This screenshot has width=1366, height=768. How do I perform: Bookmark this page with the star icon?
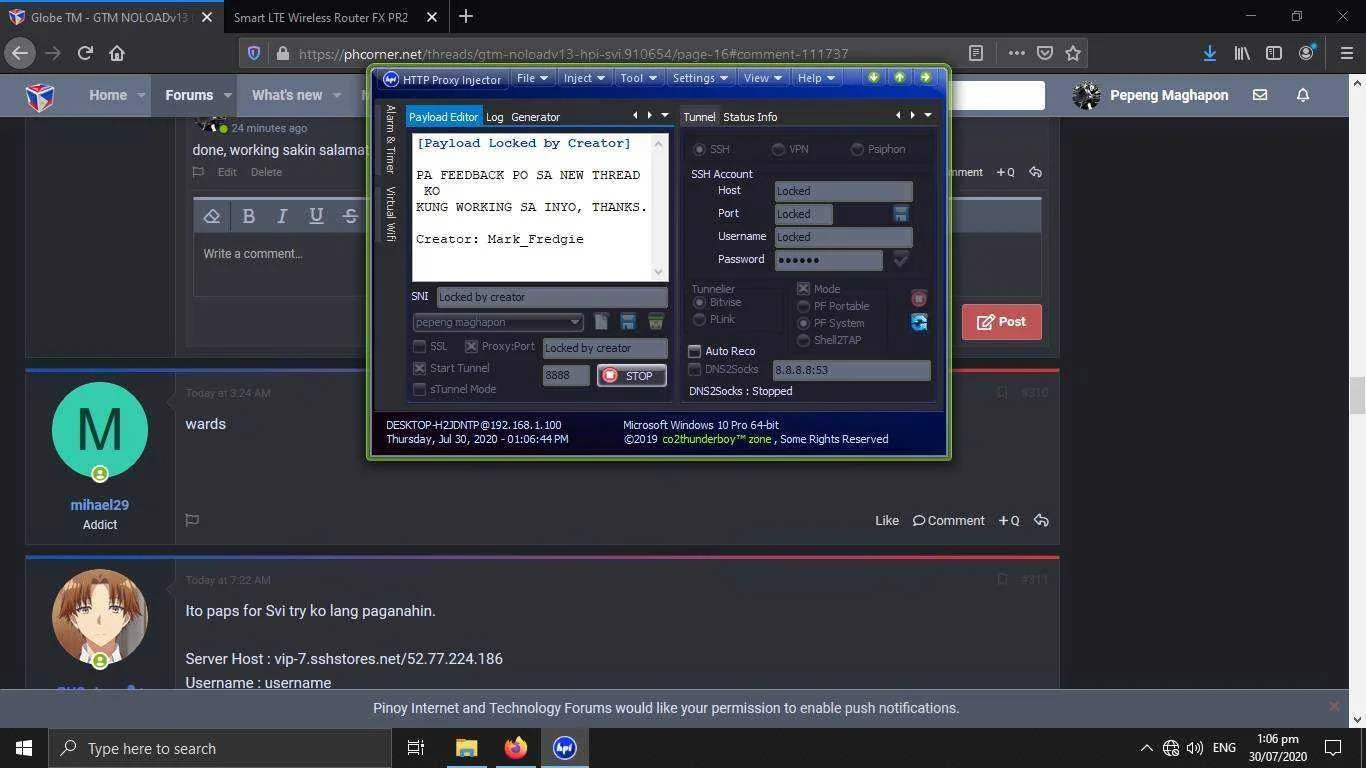click(x=1073, y=53)
